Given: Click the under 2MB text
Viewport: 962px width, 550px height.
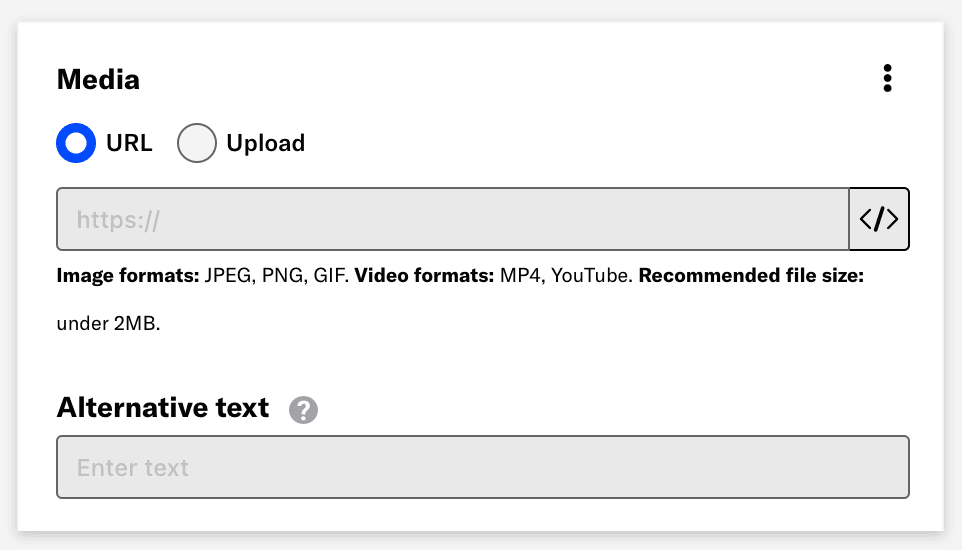Looking at the screenshot, I should pyautogui.click(x=108, y=324).
